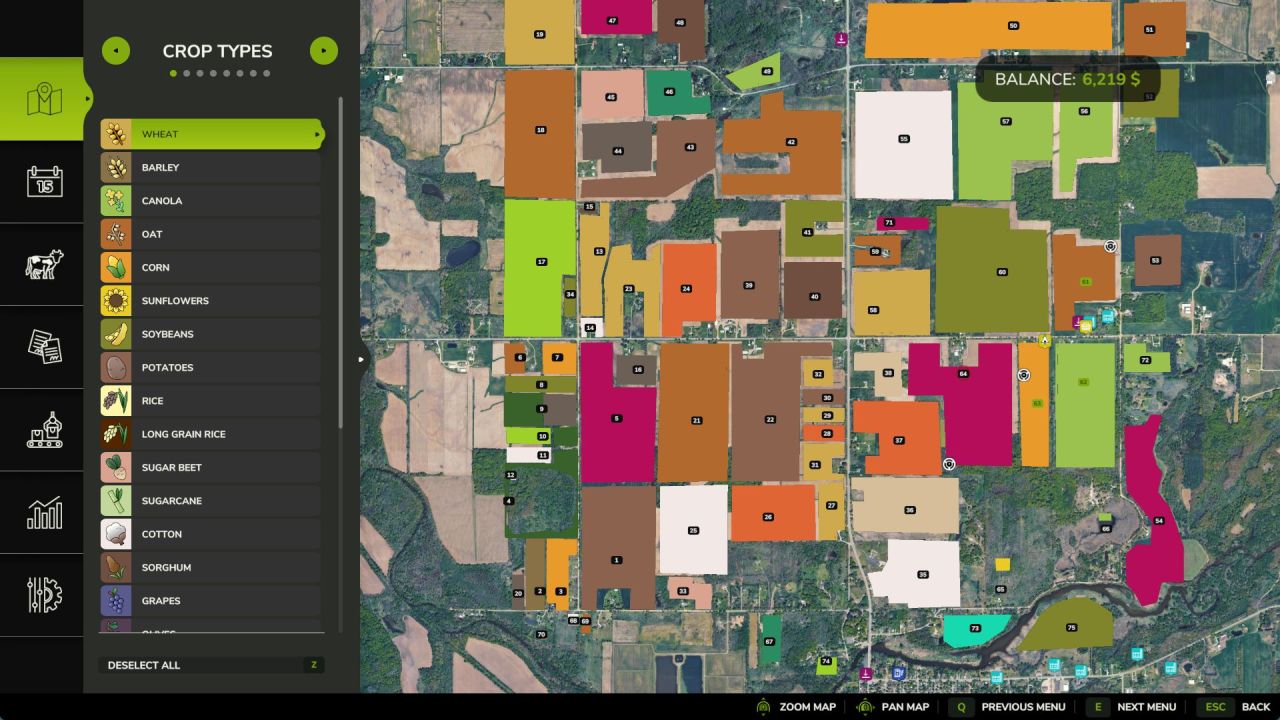Open the map view from the sidebar
The image size is (1280, 720).
pos(42,96)
